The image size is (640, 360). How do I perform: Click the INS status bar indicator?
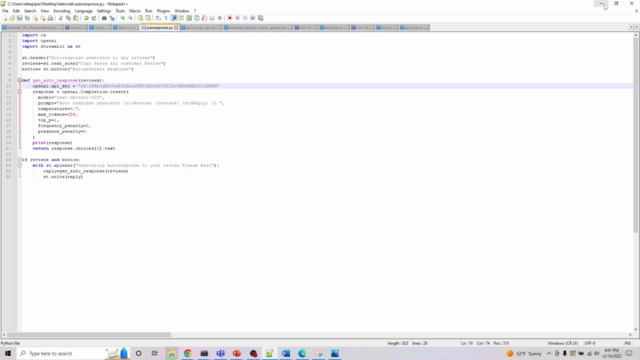click(x=627, y=343)
